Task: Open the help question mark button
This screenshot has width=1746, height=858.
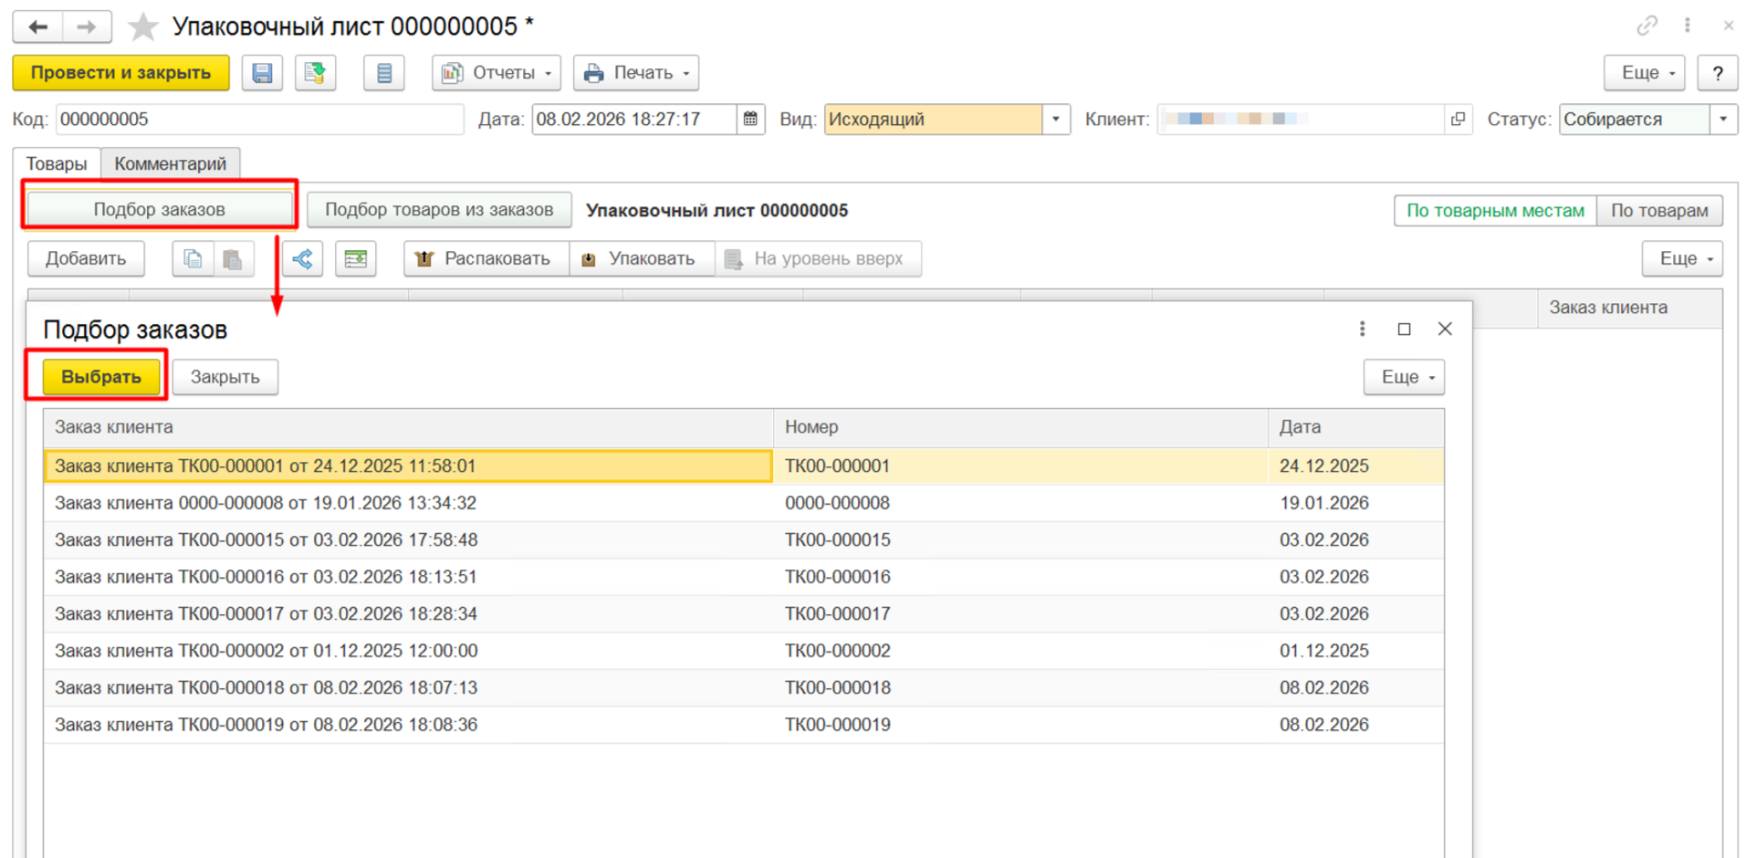Action: [x=1718, y=73]
